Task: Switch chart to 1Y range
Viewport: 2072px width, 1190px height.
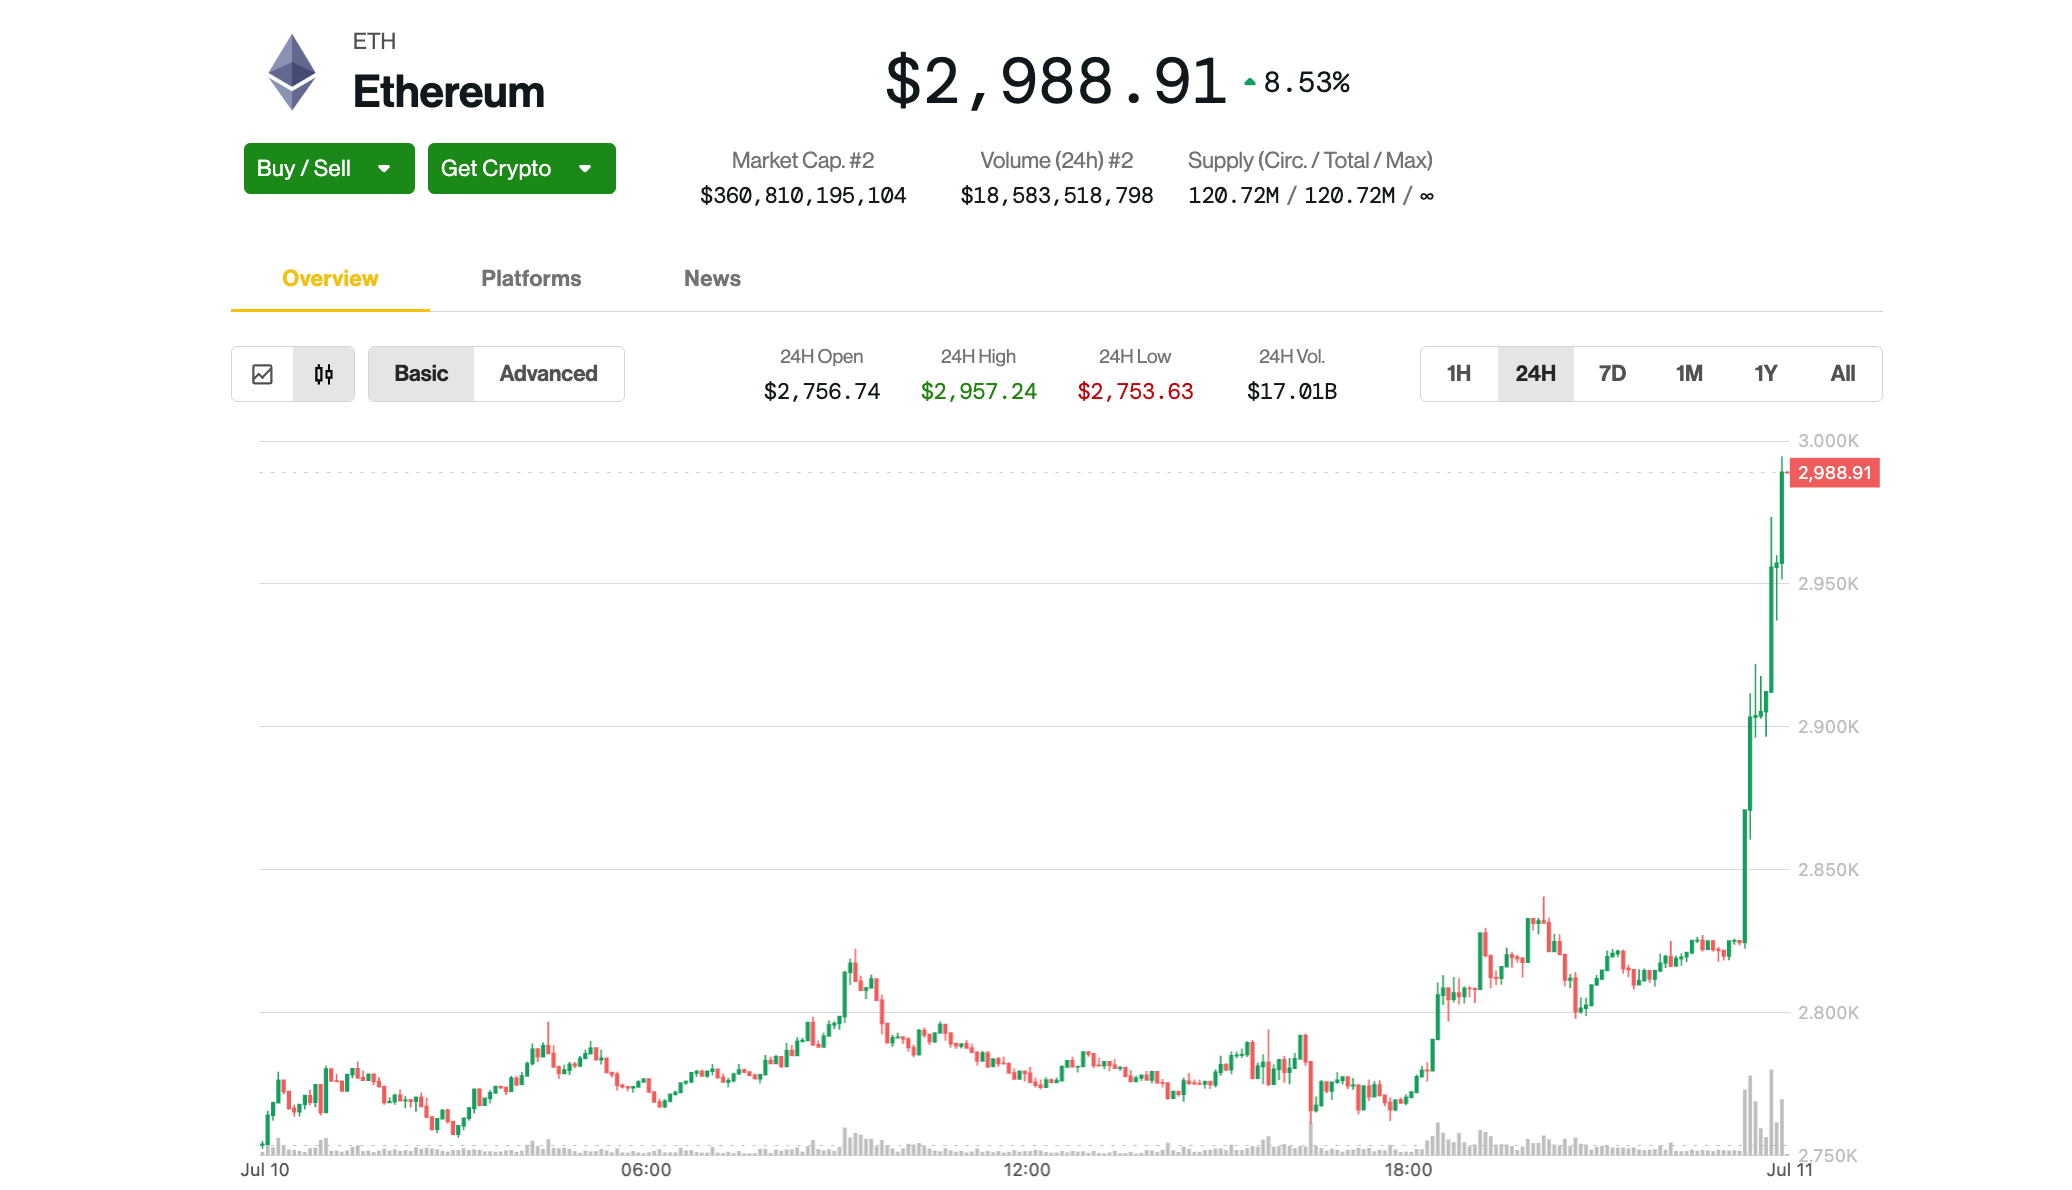Action: point(1765,373)
